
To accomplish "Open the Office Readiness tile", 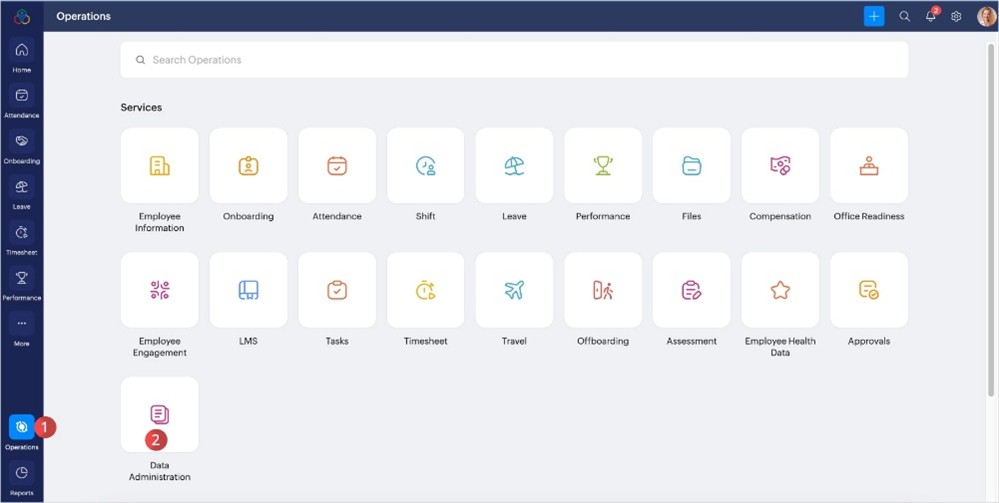I will pos(868,166).
